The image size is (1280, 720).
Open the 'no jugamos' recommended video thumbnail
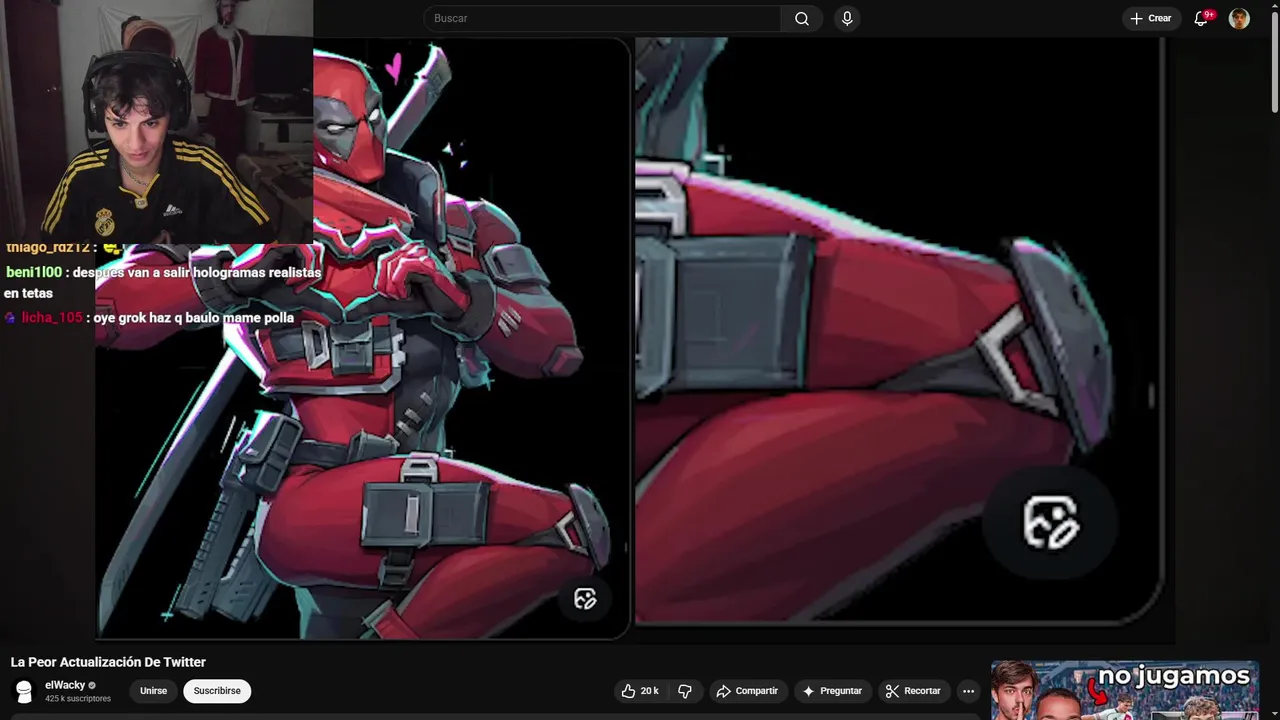[x=1124, y=690]
